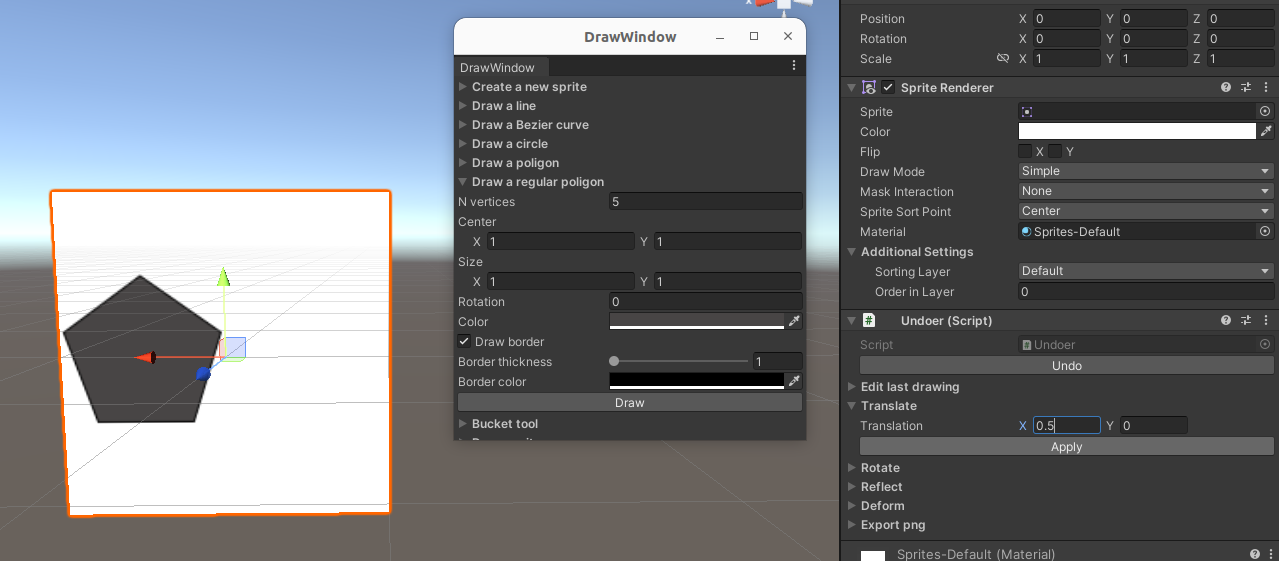Click the Undoer script component icon

[869, 321]
